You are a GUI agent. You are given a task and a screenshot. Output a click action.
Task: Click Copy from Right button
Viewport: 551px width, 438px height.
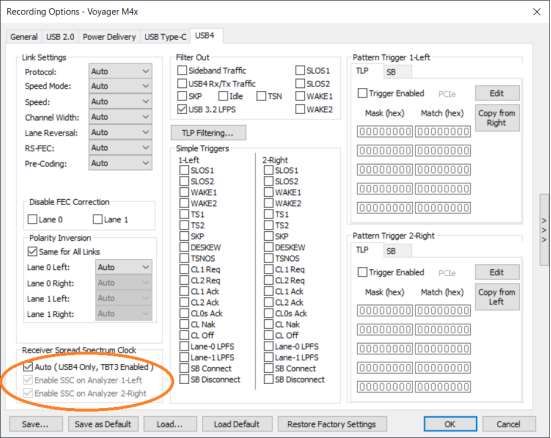click(x=497, y=118)
